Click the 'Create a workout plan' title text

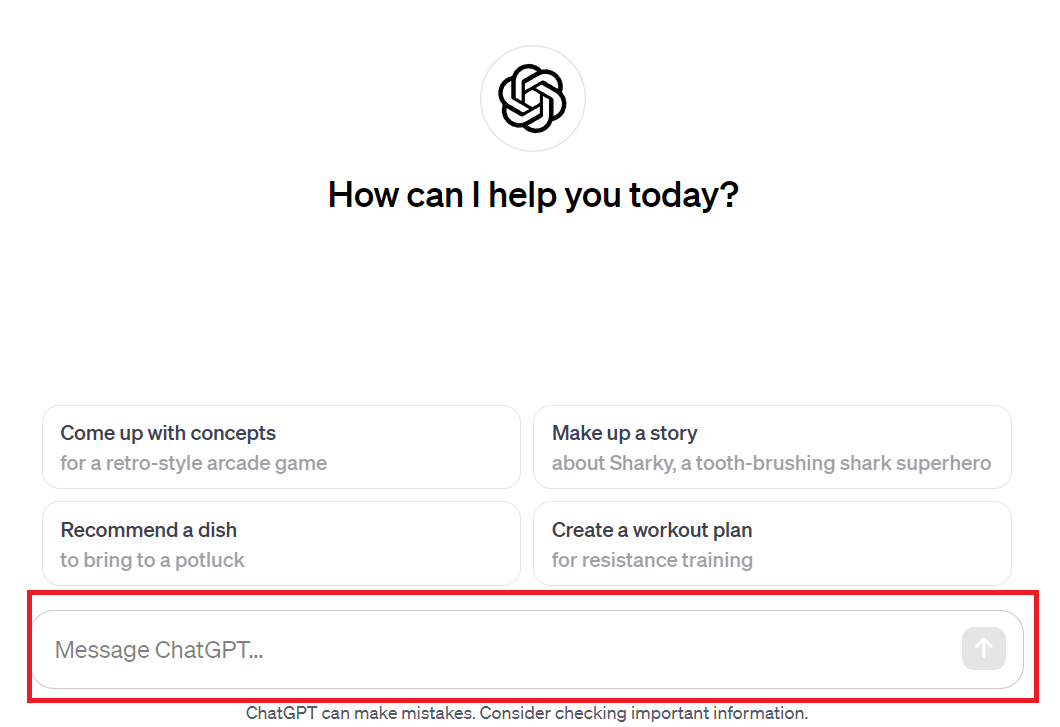[x=652, y=530]
